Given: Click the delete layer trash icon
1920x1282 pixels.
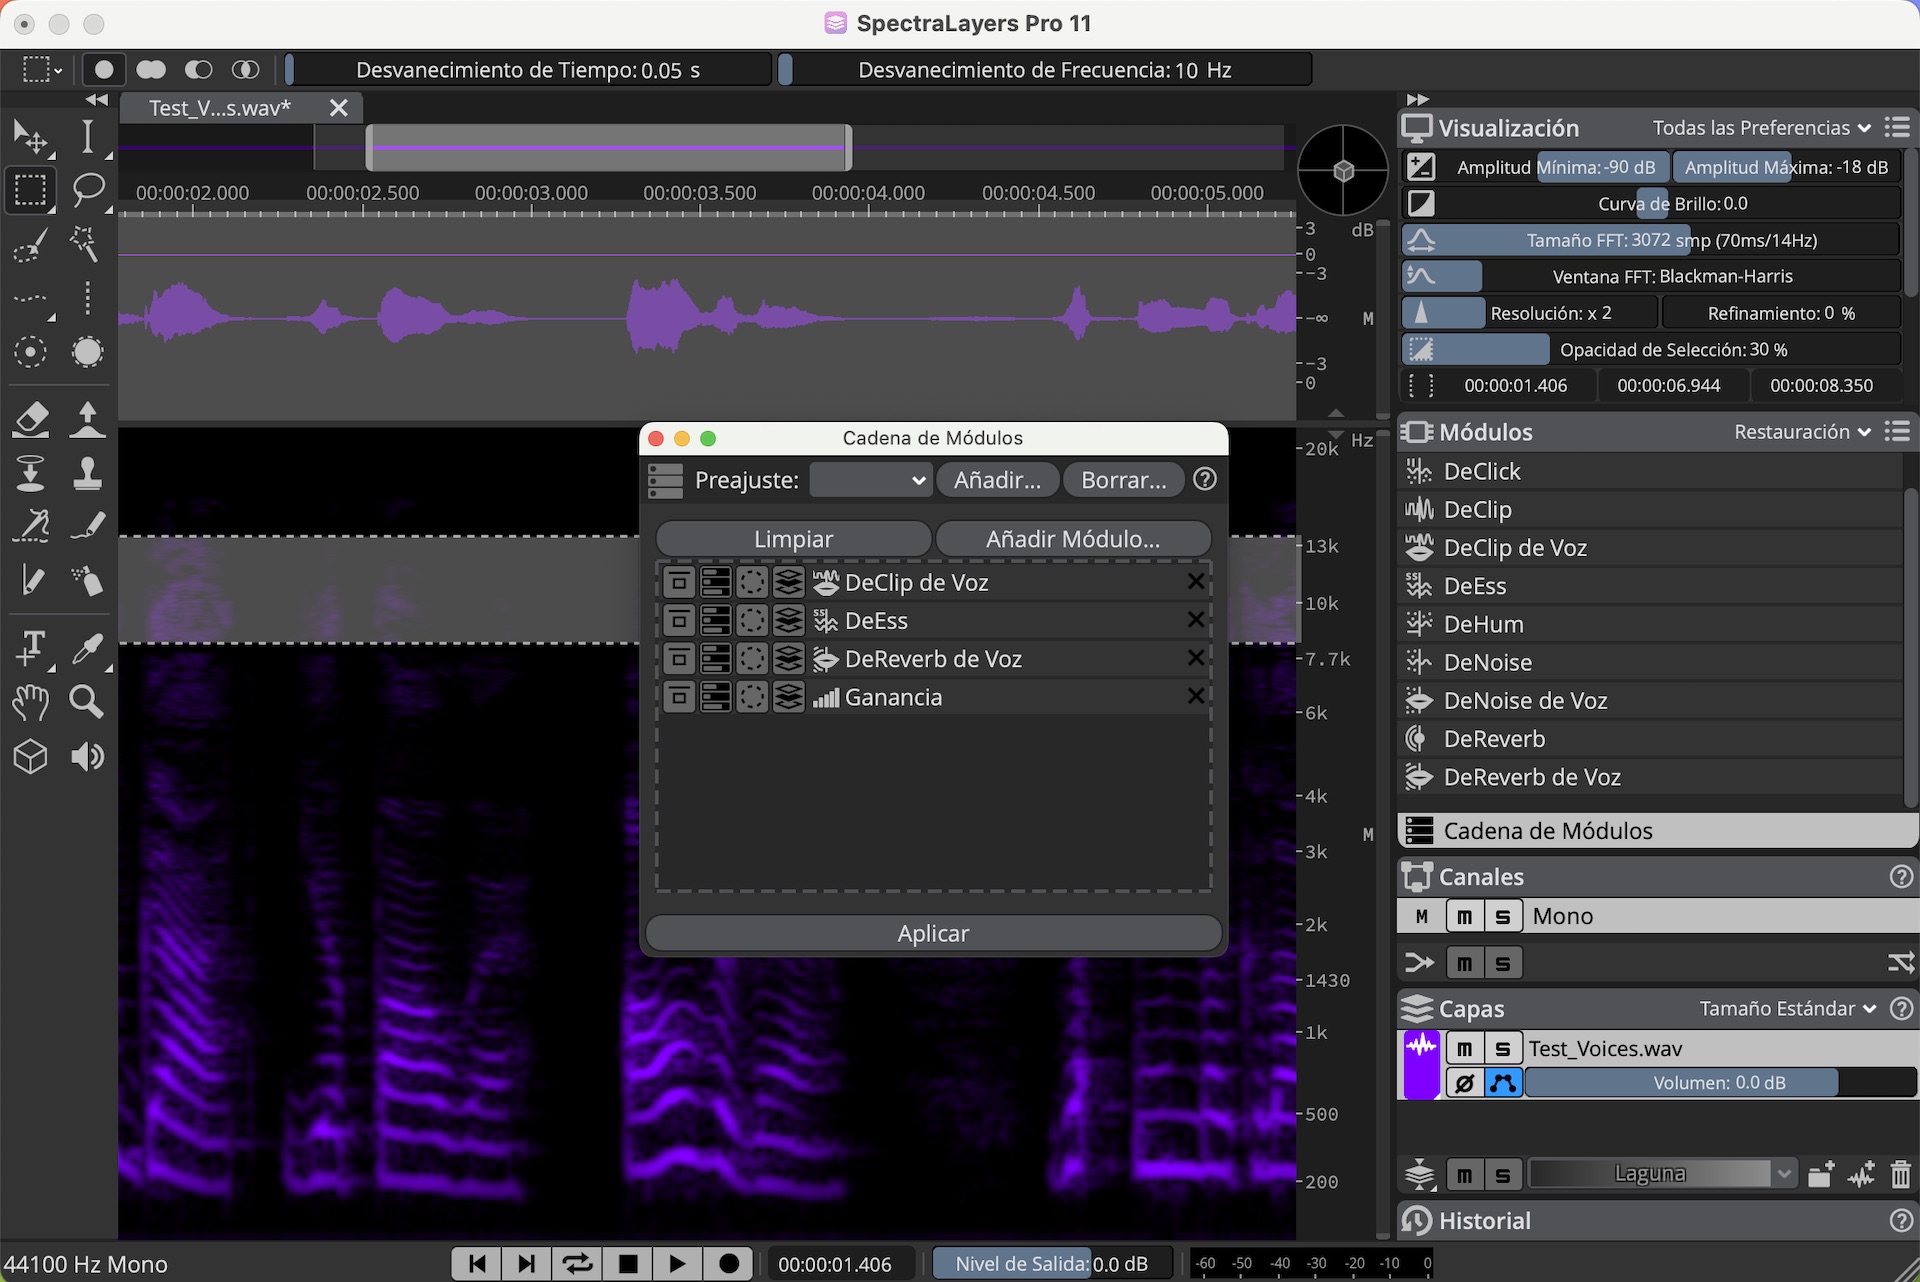Looking at the screenshot, I should tap(1900, 1174).
